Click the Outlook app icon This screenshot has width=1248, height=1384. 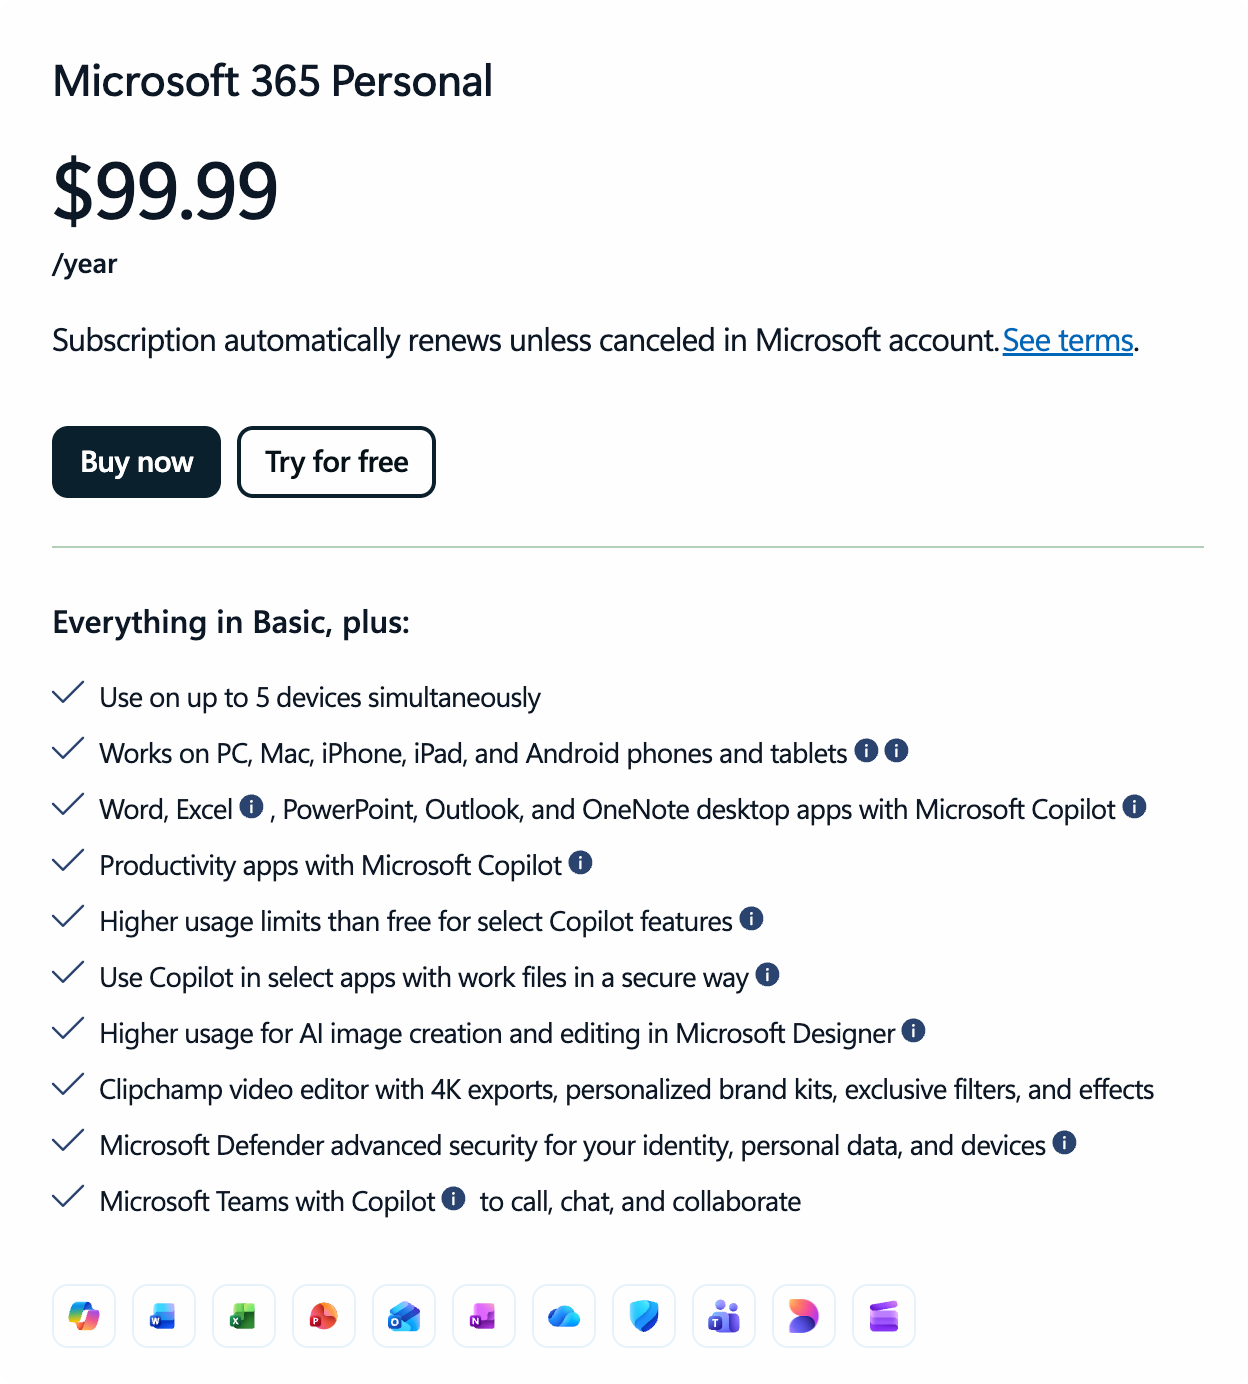tap(404, 1316)
